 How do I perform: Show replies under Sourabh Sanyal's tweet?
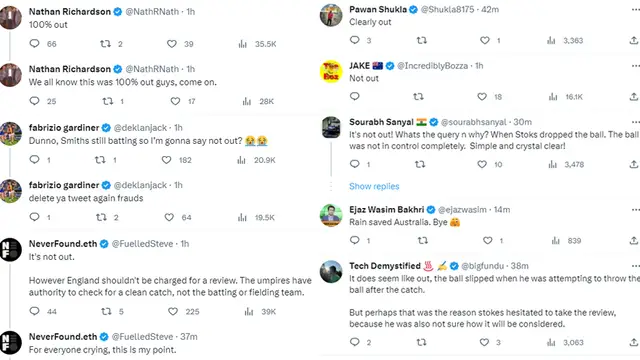pos(374,186)
